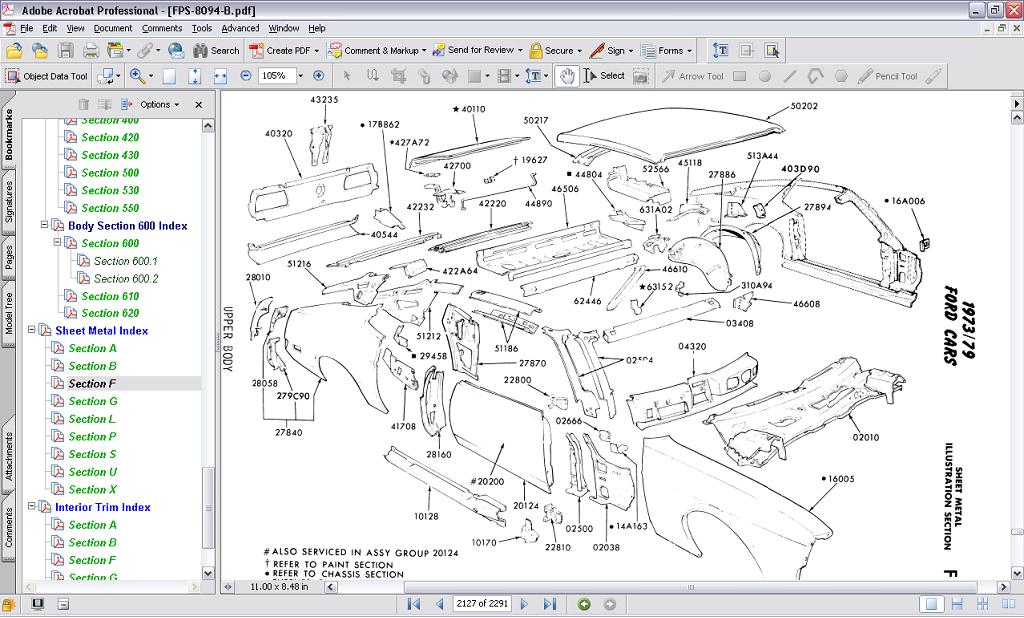1024x618 pixels.
Task: Close the bookmarks panel with X
Action: click(x=199, y=105)
